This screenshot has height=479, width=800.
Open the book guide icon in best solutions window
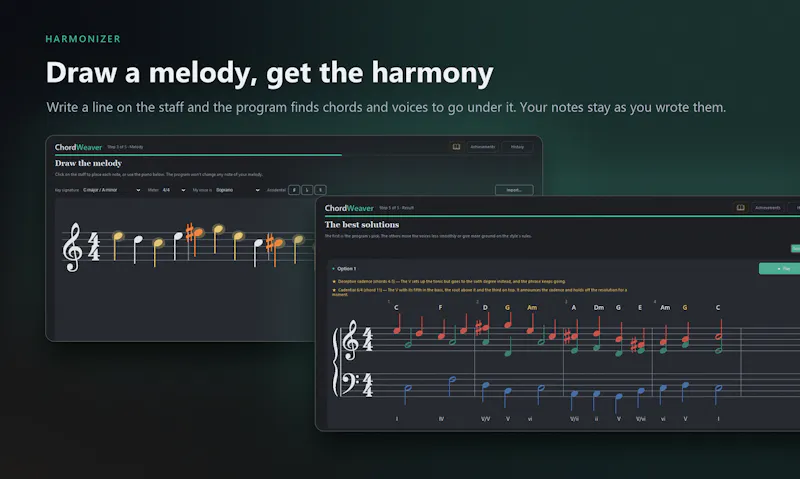pos(740,208)
